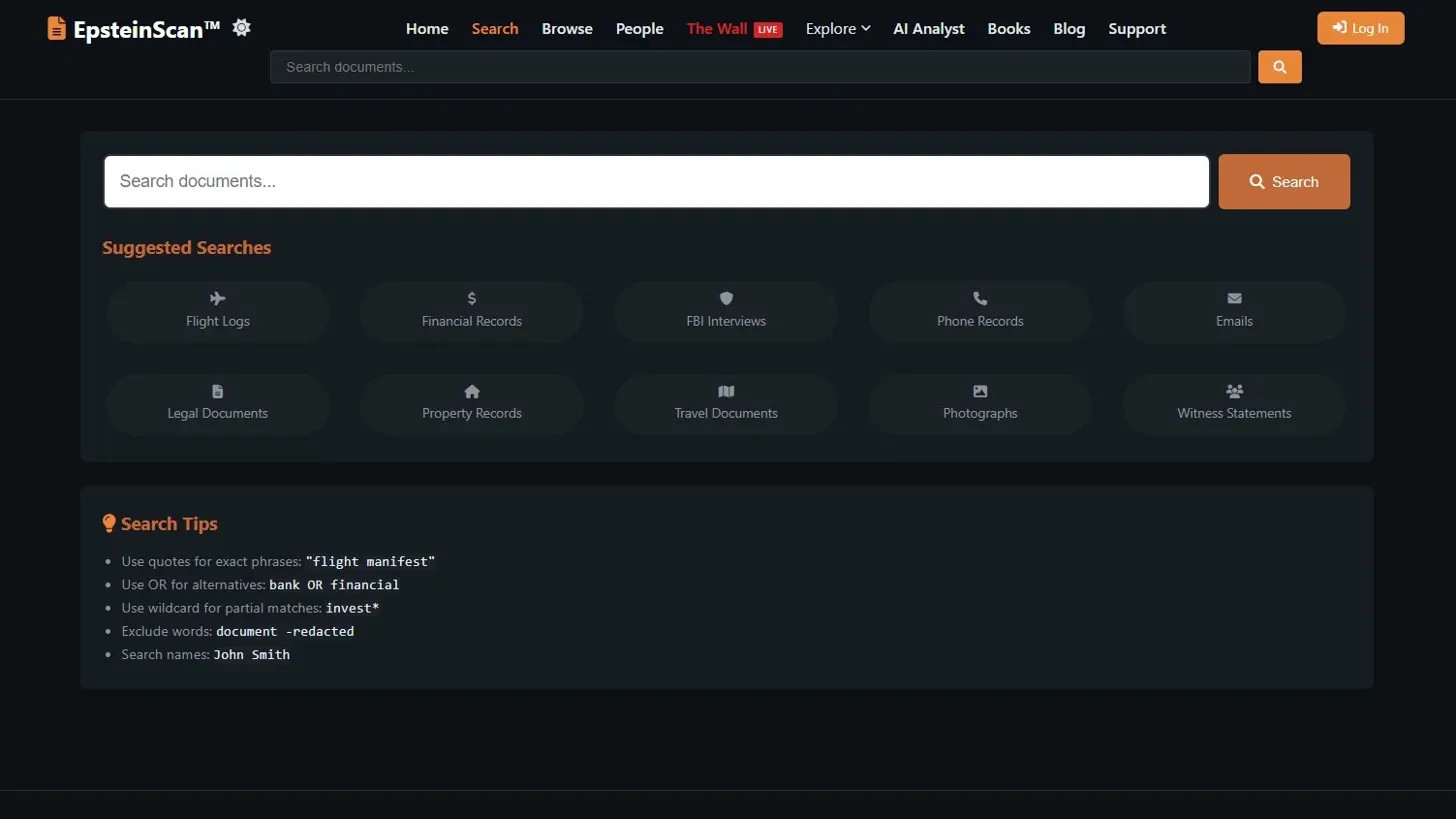Open the Search nav item
The height and width of the screenshot is (819, 1456).
[495, 29]
